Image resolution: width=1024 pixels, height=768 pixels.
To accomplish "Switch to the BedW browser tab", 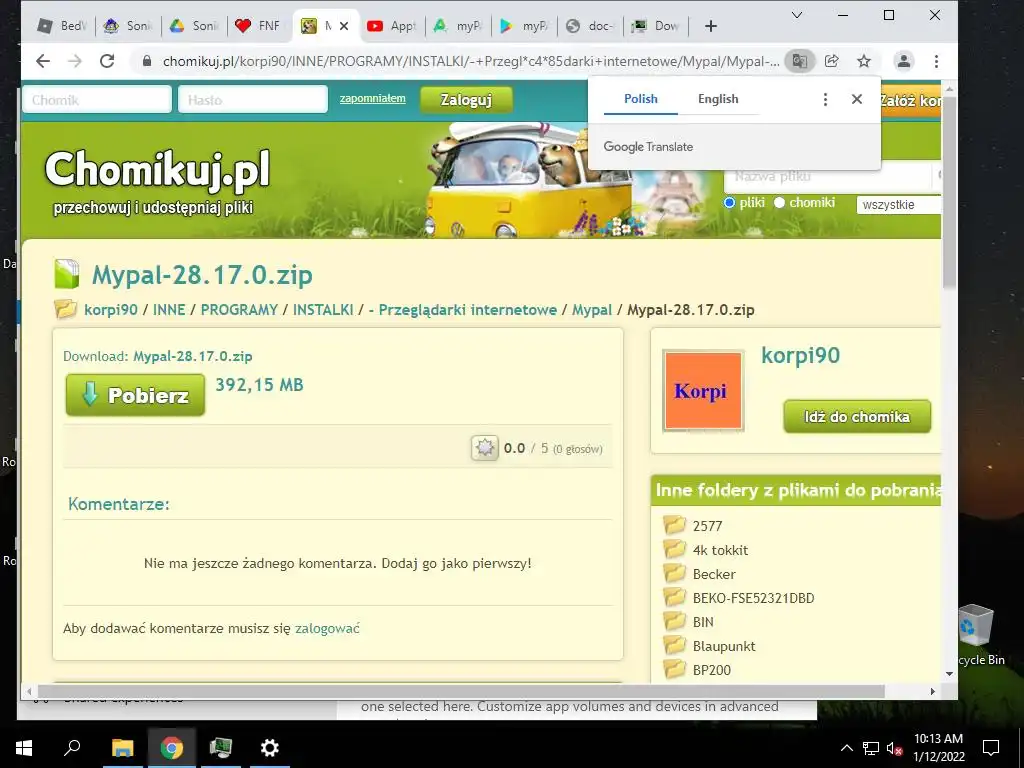I will 63,26.
